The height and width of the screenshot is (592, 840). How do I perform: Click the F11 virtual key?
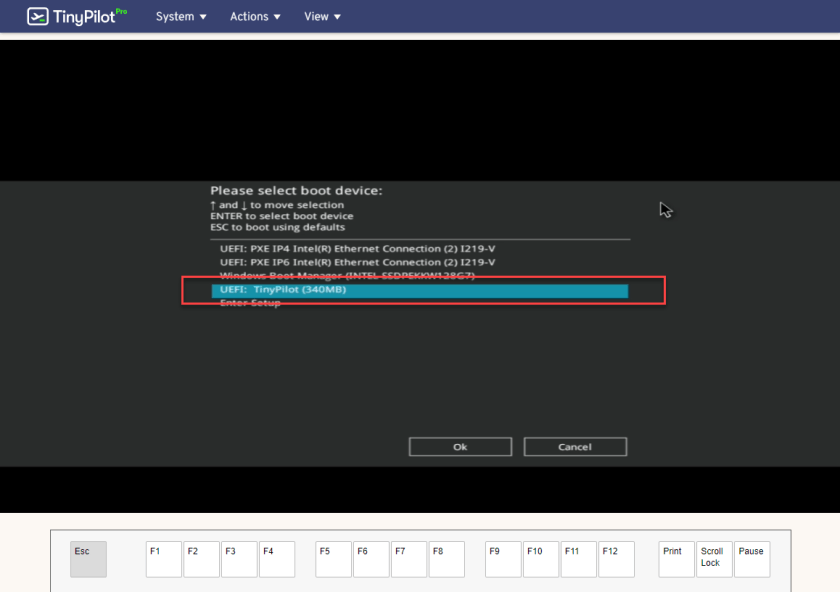click(579, 559)
